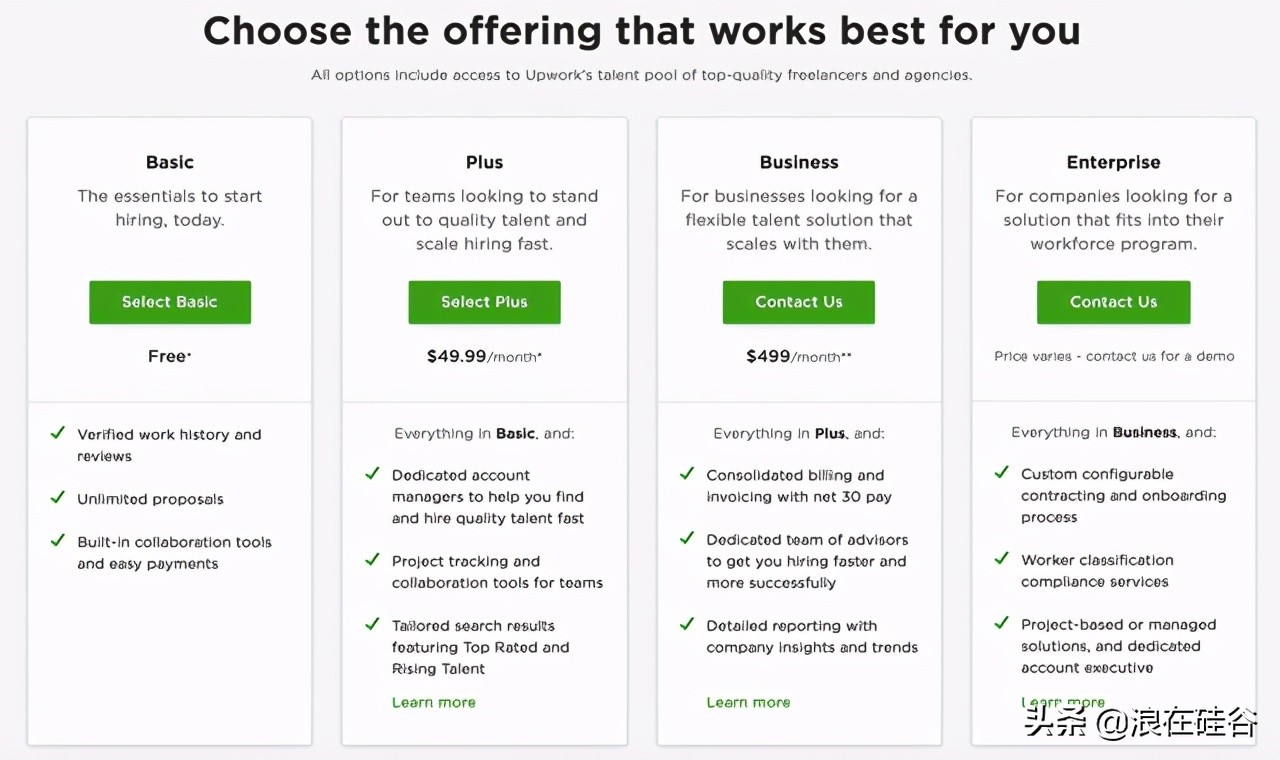Image resolution: width=1280 pixels, height=760 pixels.
Task: Click the checkmark next to Detailed reporting feature
Action: click(686, 625)
